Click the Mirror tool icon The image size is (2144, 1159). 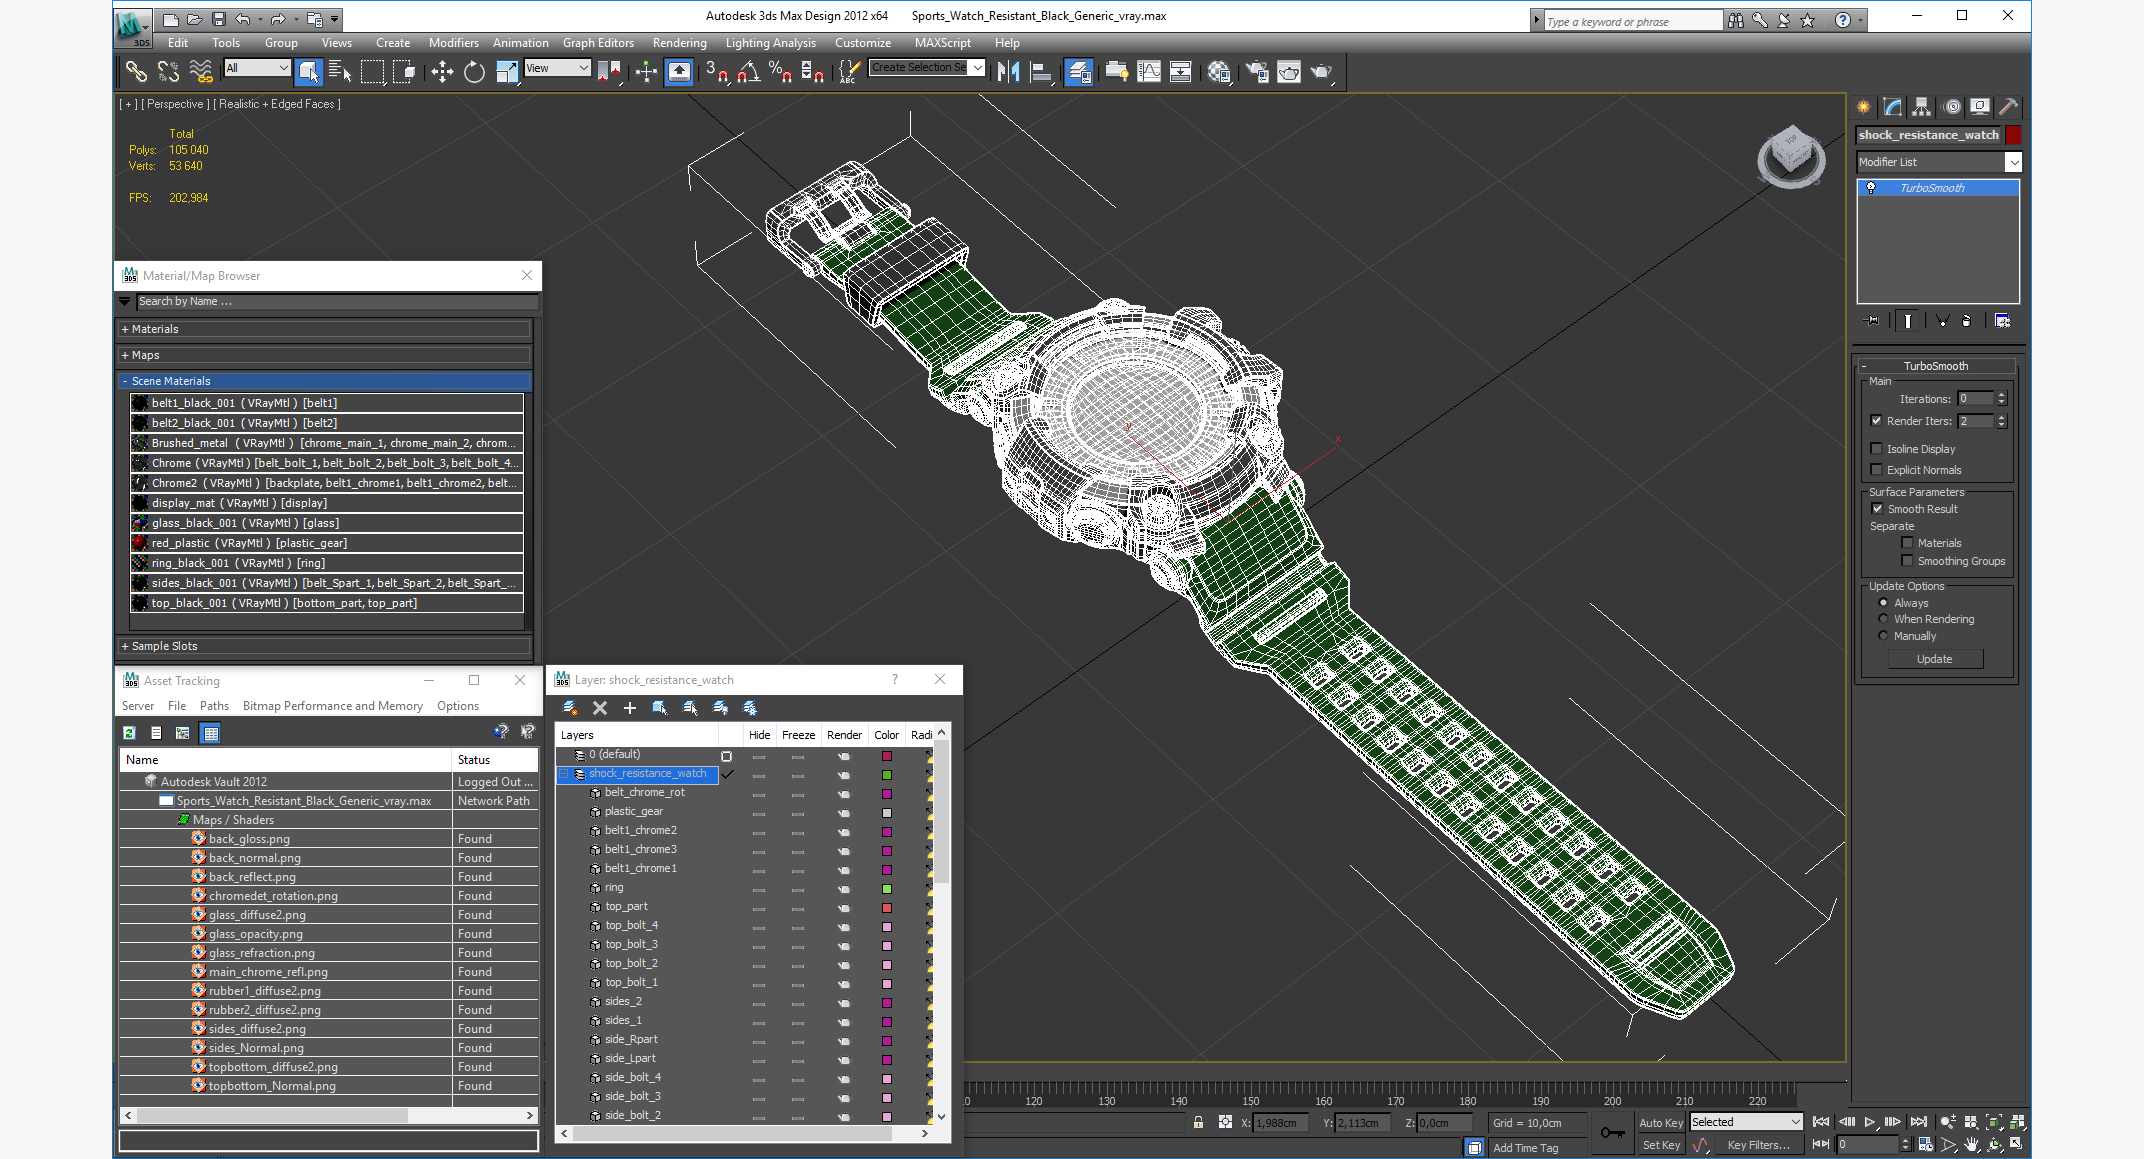pyautogui.click(x=1008, y=71)
